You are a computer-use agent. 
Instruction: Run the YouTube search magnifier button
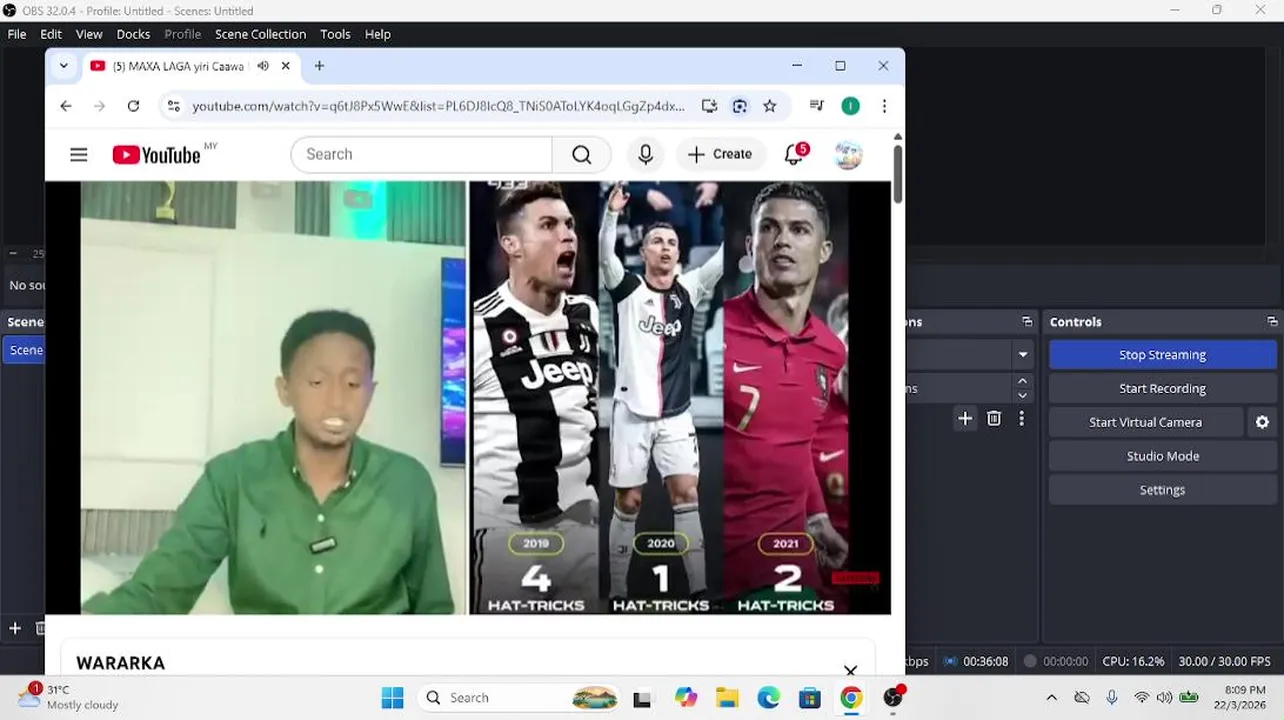tap(581, 154)
